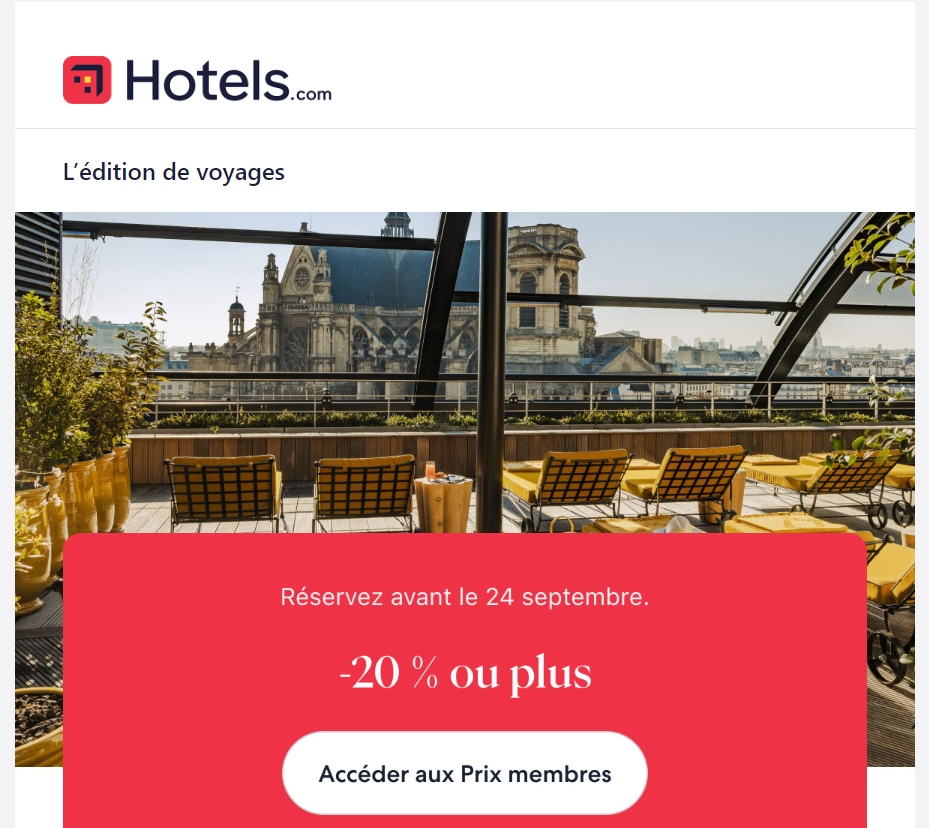Select the "L'édition de voyages" heading
The height and width of the screenshot is (828, 929).
pyautogui.click(x=174, y=172)
